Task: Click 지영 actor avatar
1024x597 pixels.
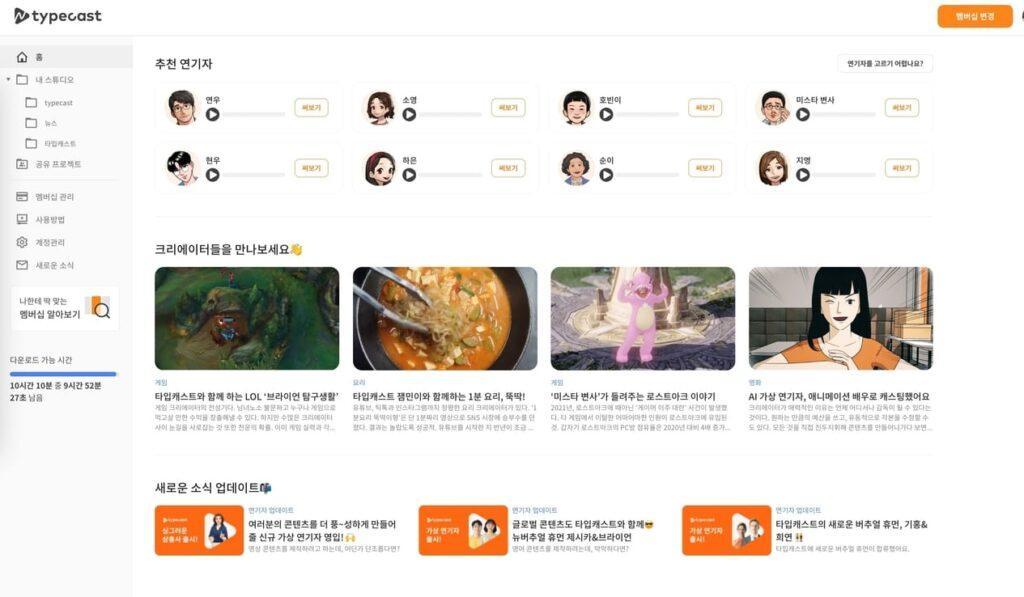Action: pyautogui.click(x=774, y=168)
